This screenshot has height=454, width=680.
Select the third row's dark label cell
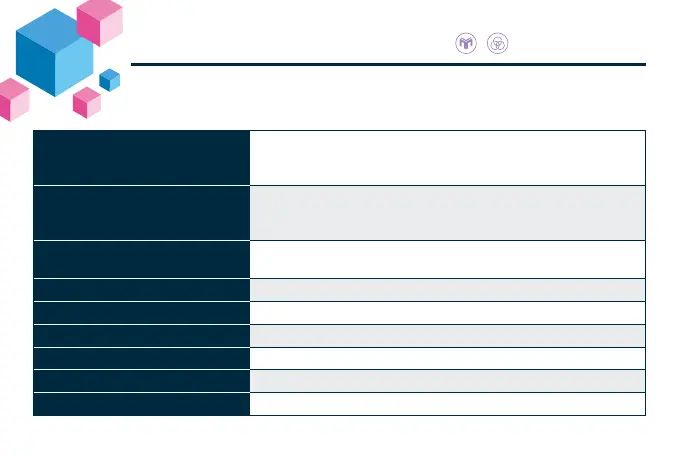[141, 259]
